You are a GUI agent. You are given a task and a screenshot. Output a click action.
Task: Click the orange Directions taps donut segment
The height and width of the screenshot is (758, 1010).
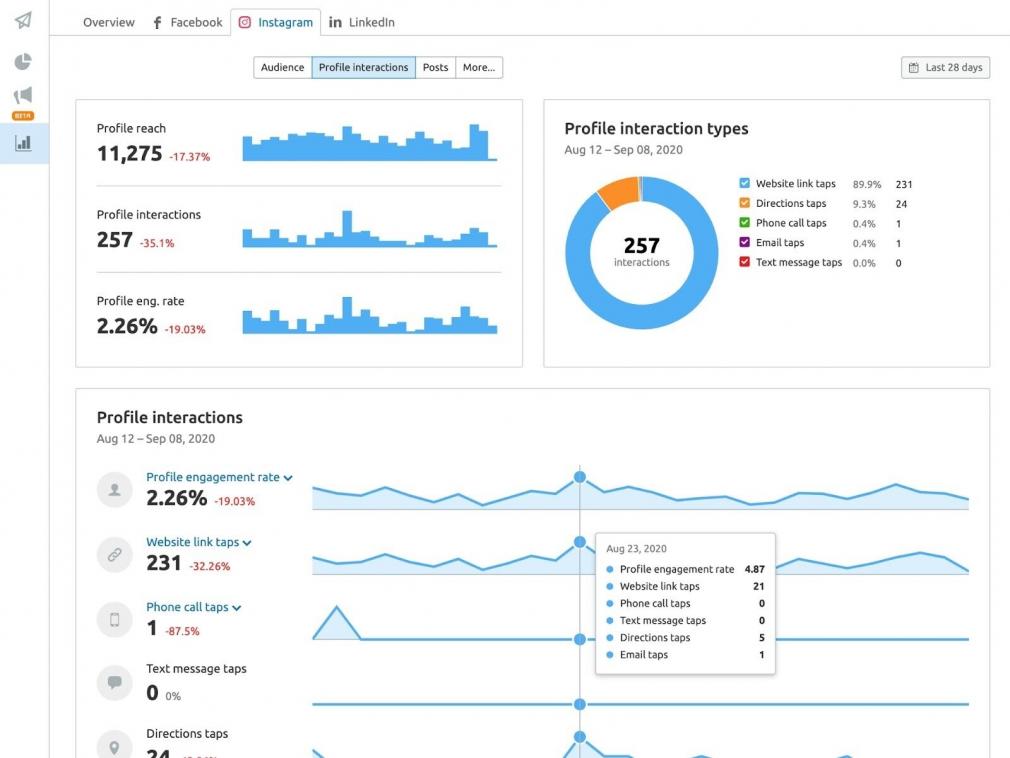tap(619, 193)
